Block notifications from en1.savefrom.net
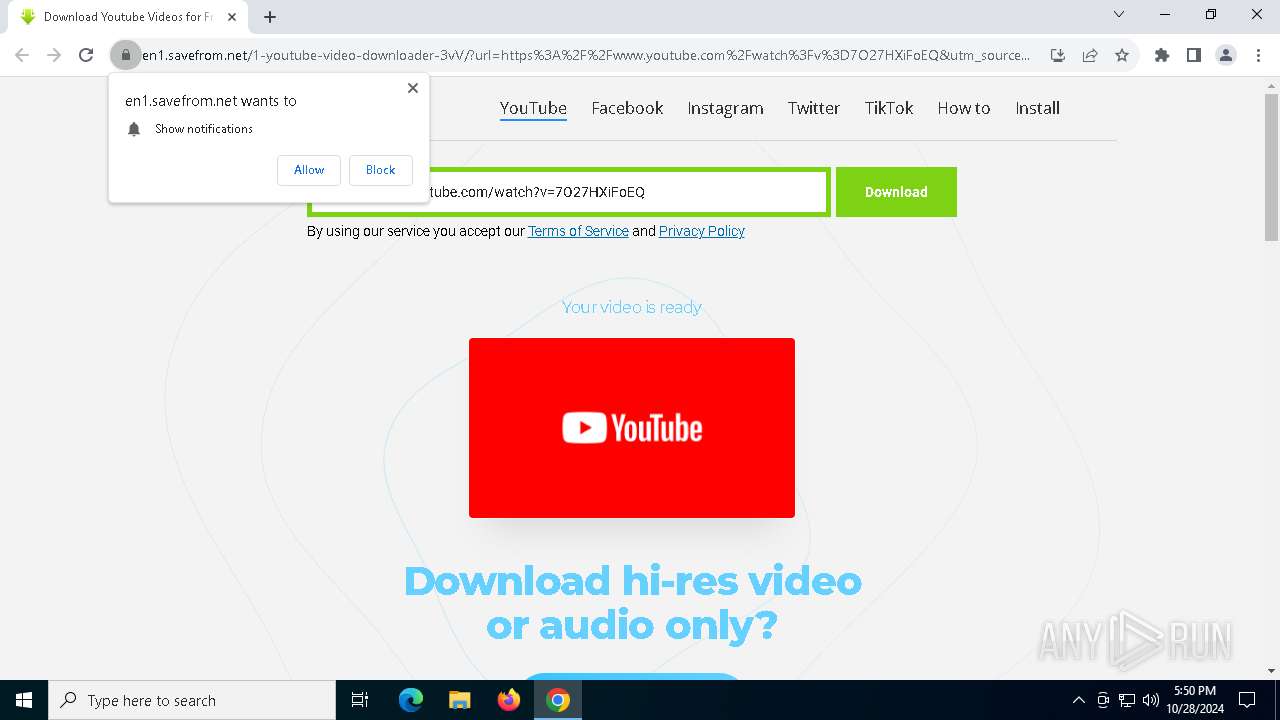 (380, 170)
